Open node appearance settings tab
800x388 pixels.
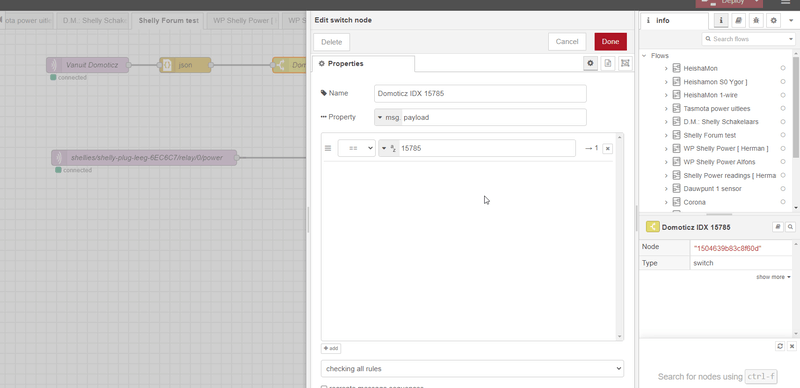coord(625,63)
